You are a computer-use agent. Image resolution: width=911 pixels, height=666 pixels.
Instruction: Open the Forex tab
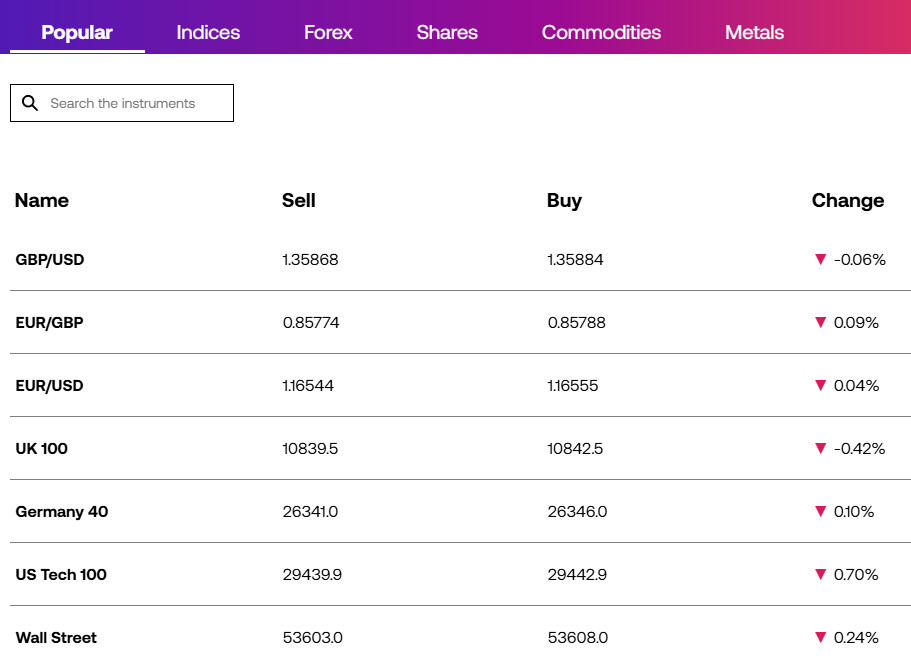click(x=328, y=33)
